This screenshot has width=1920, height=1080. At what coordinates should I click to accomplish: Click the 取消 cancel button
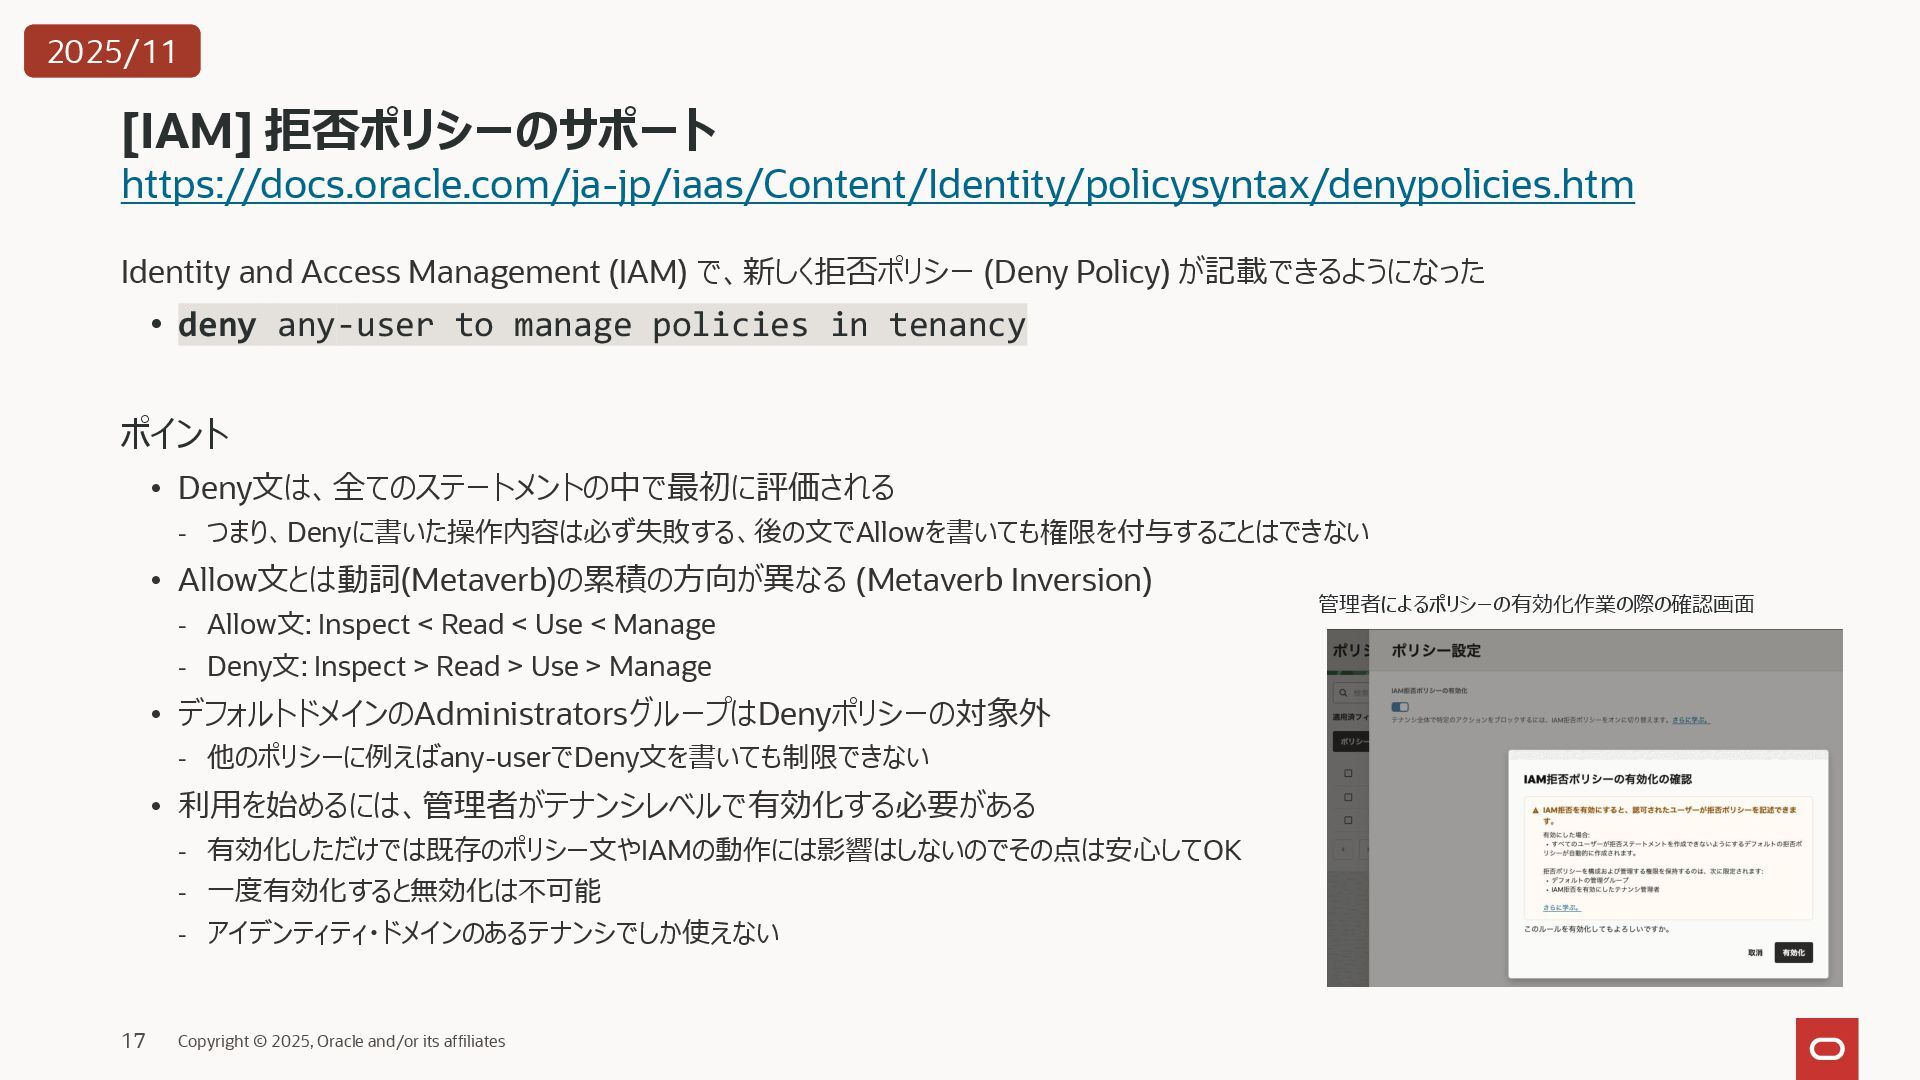1755,953
